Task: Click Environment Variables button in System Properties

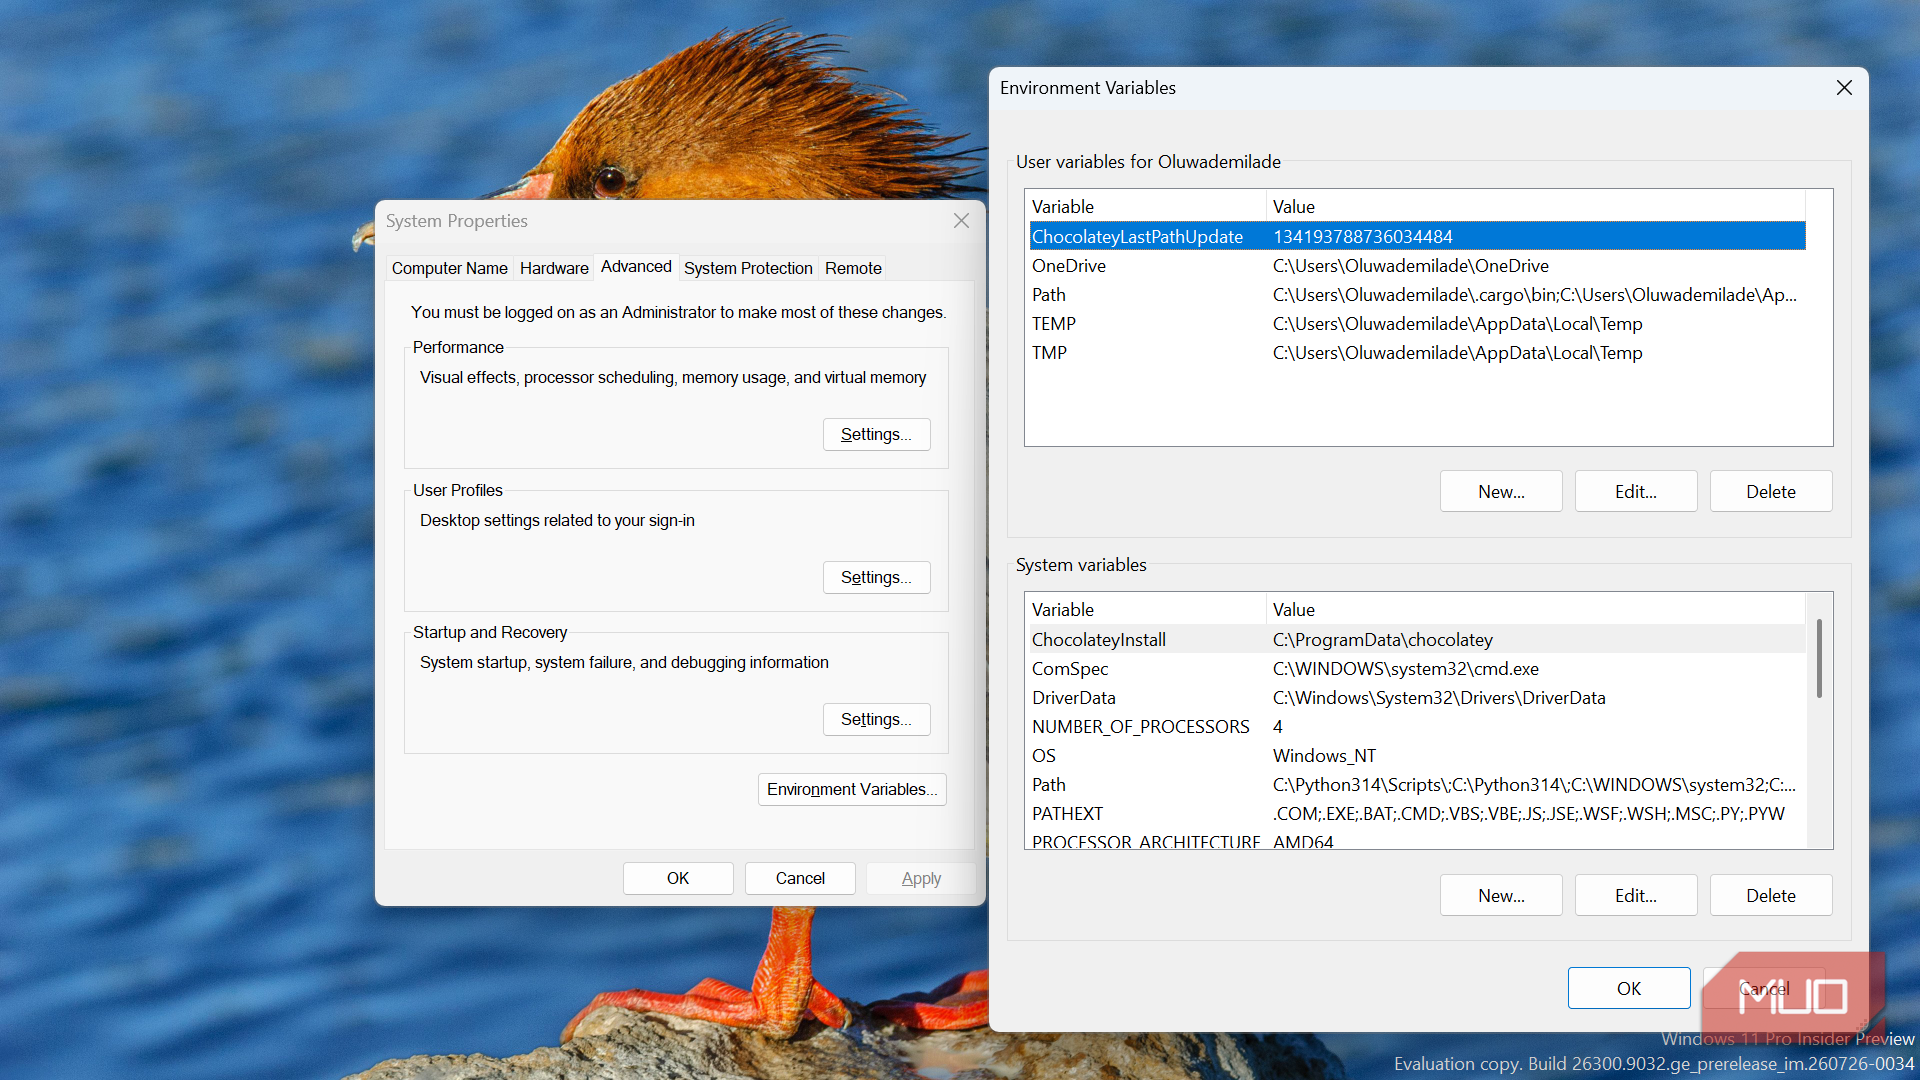Action: coord(852,790)
